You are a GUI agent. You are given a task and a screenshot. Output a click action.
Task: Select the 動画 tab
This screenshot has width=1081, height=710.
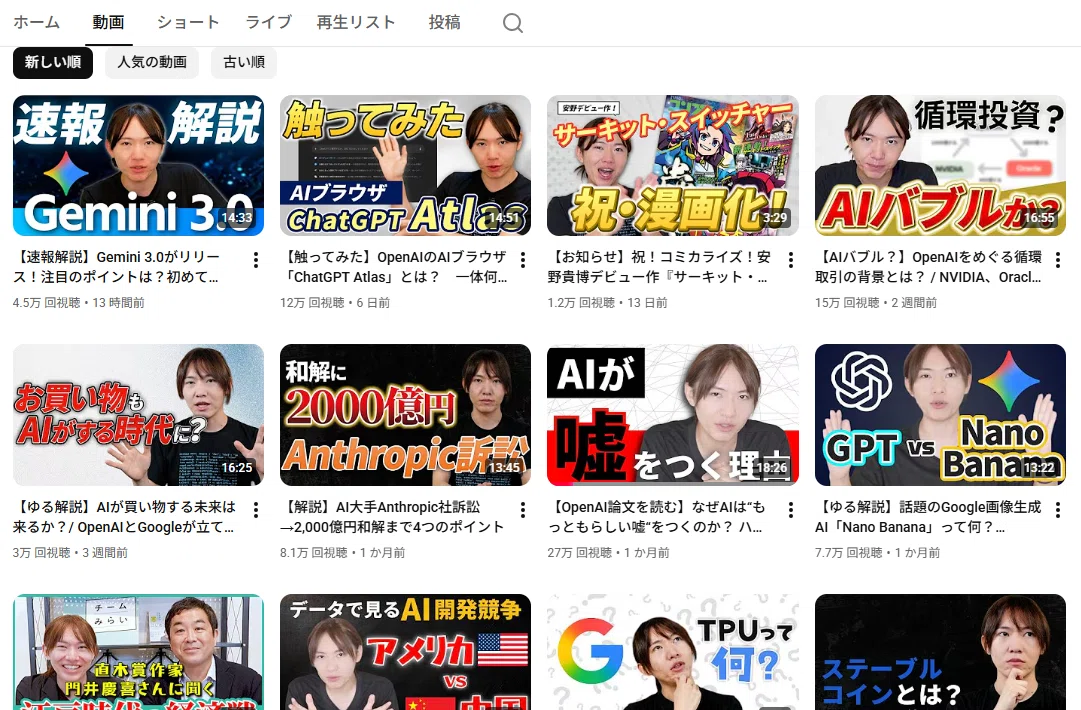[109, 22]
